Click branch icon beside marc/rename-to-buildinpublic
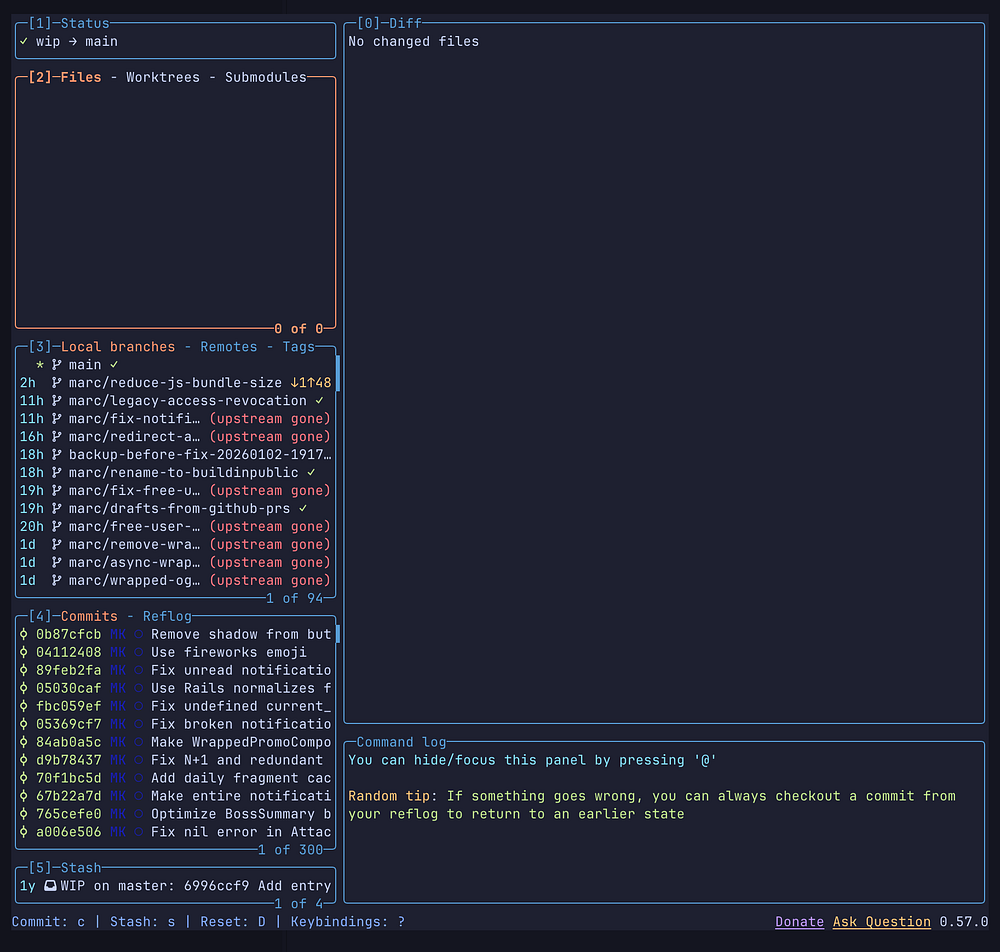Screen dimensions: 1000x952 56,473
